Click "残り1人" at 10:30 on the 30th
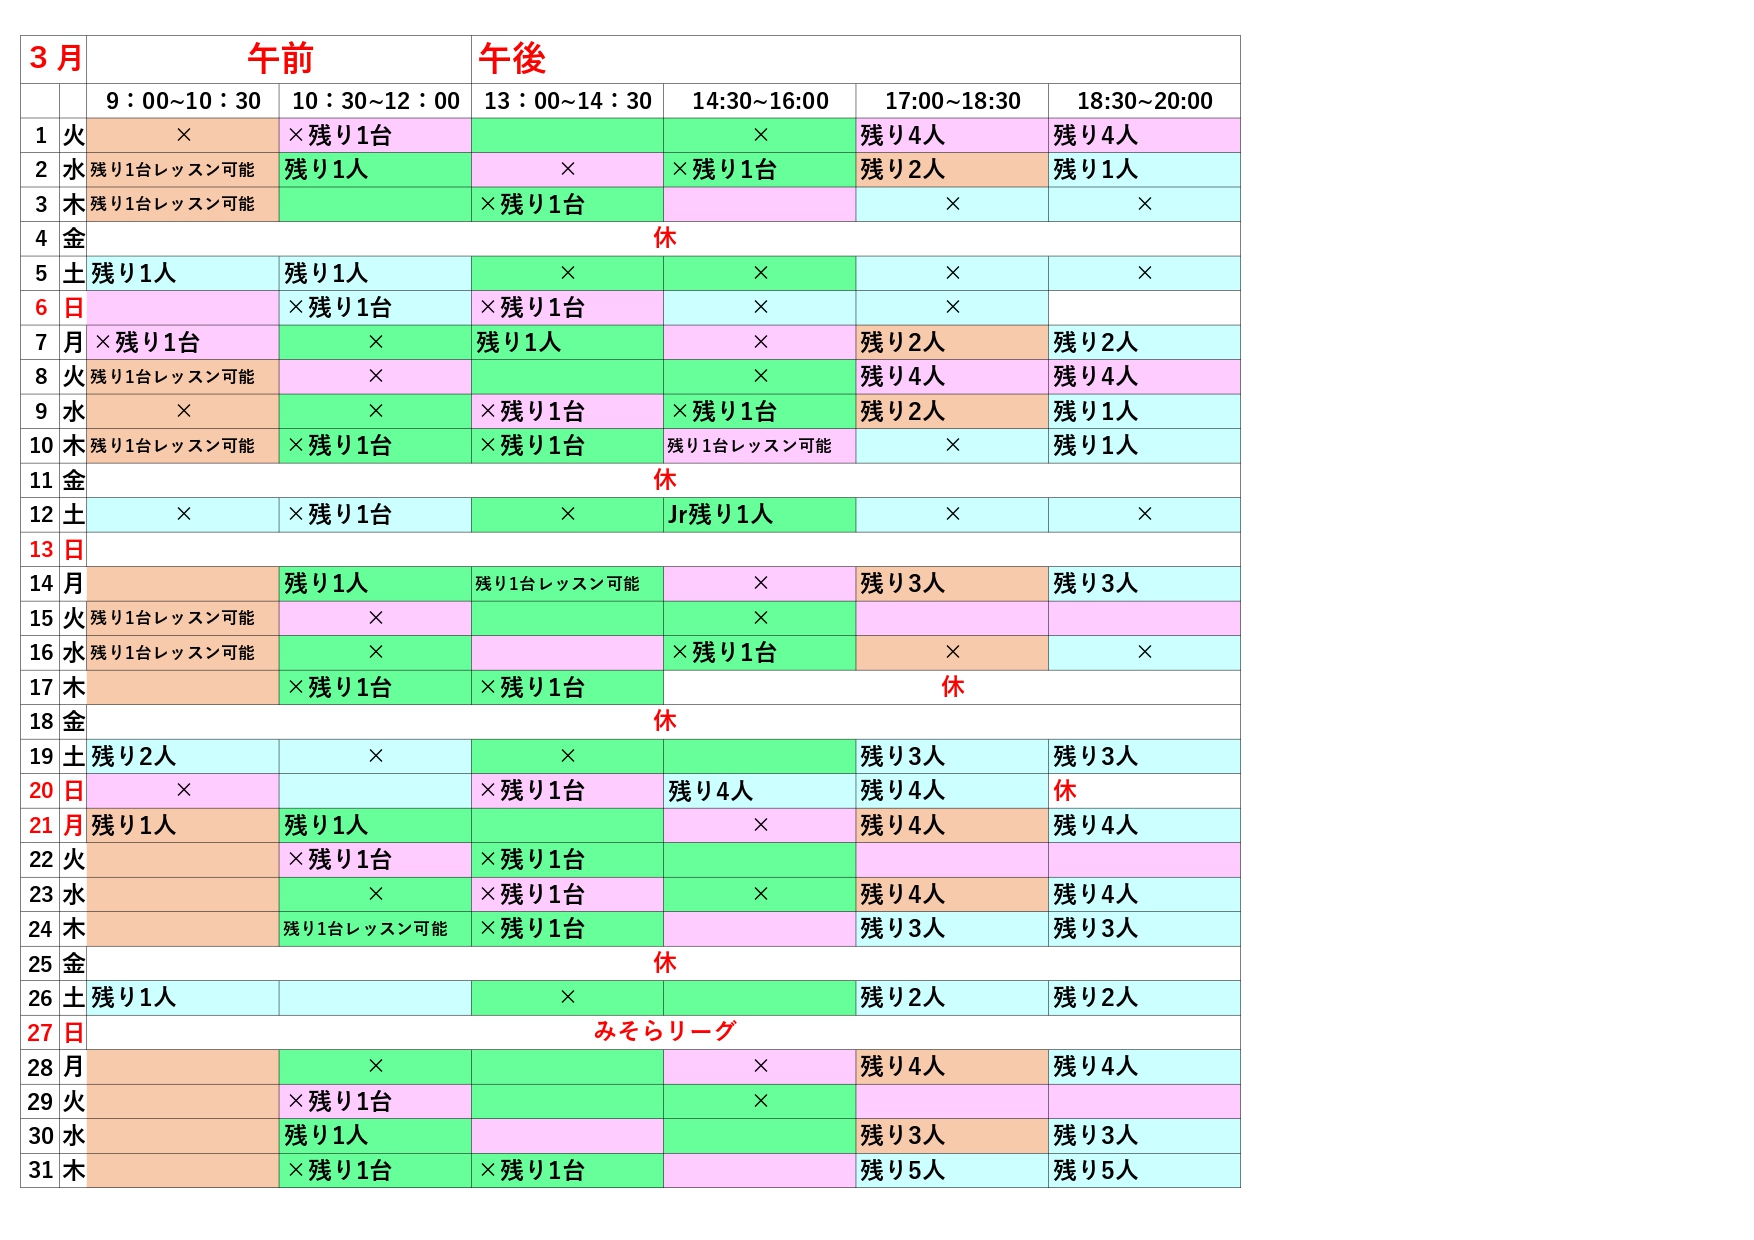Screen dimensions: 1754x1240 coord(326,1136)
